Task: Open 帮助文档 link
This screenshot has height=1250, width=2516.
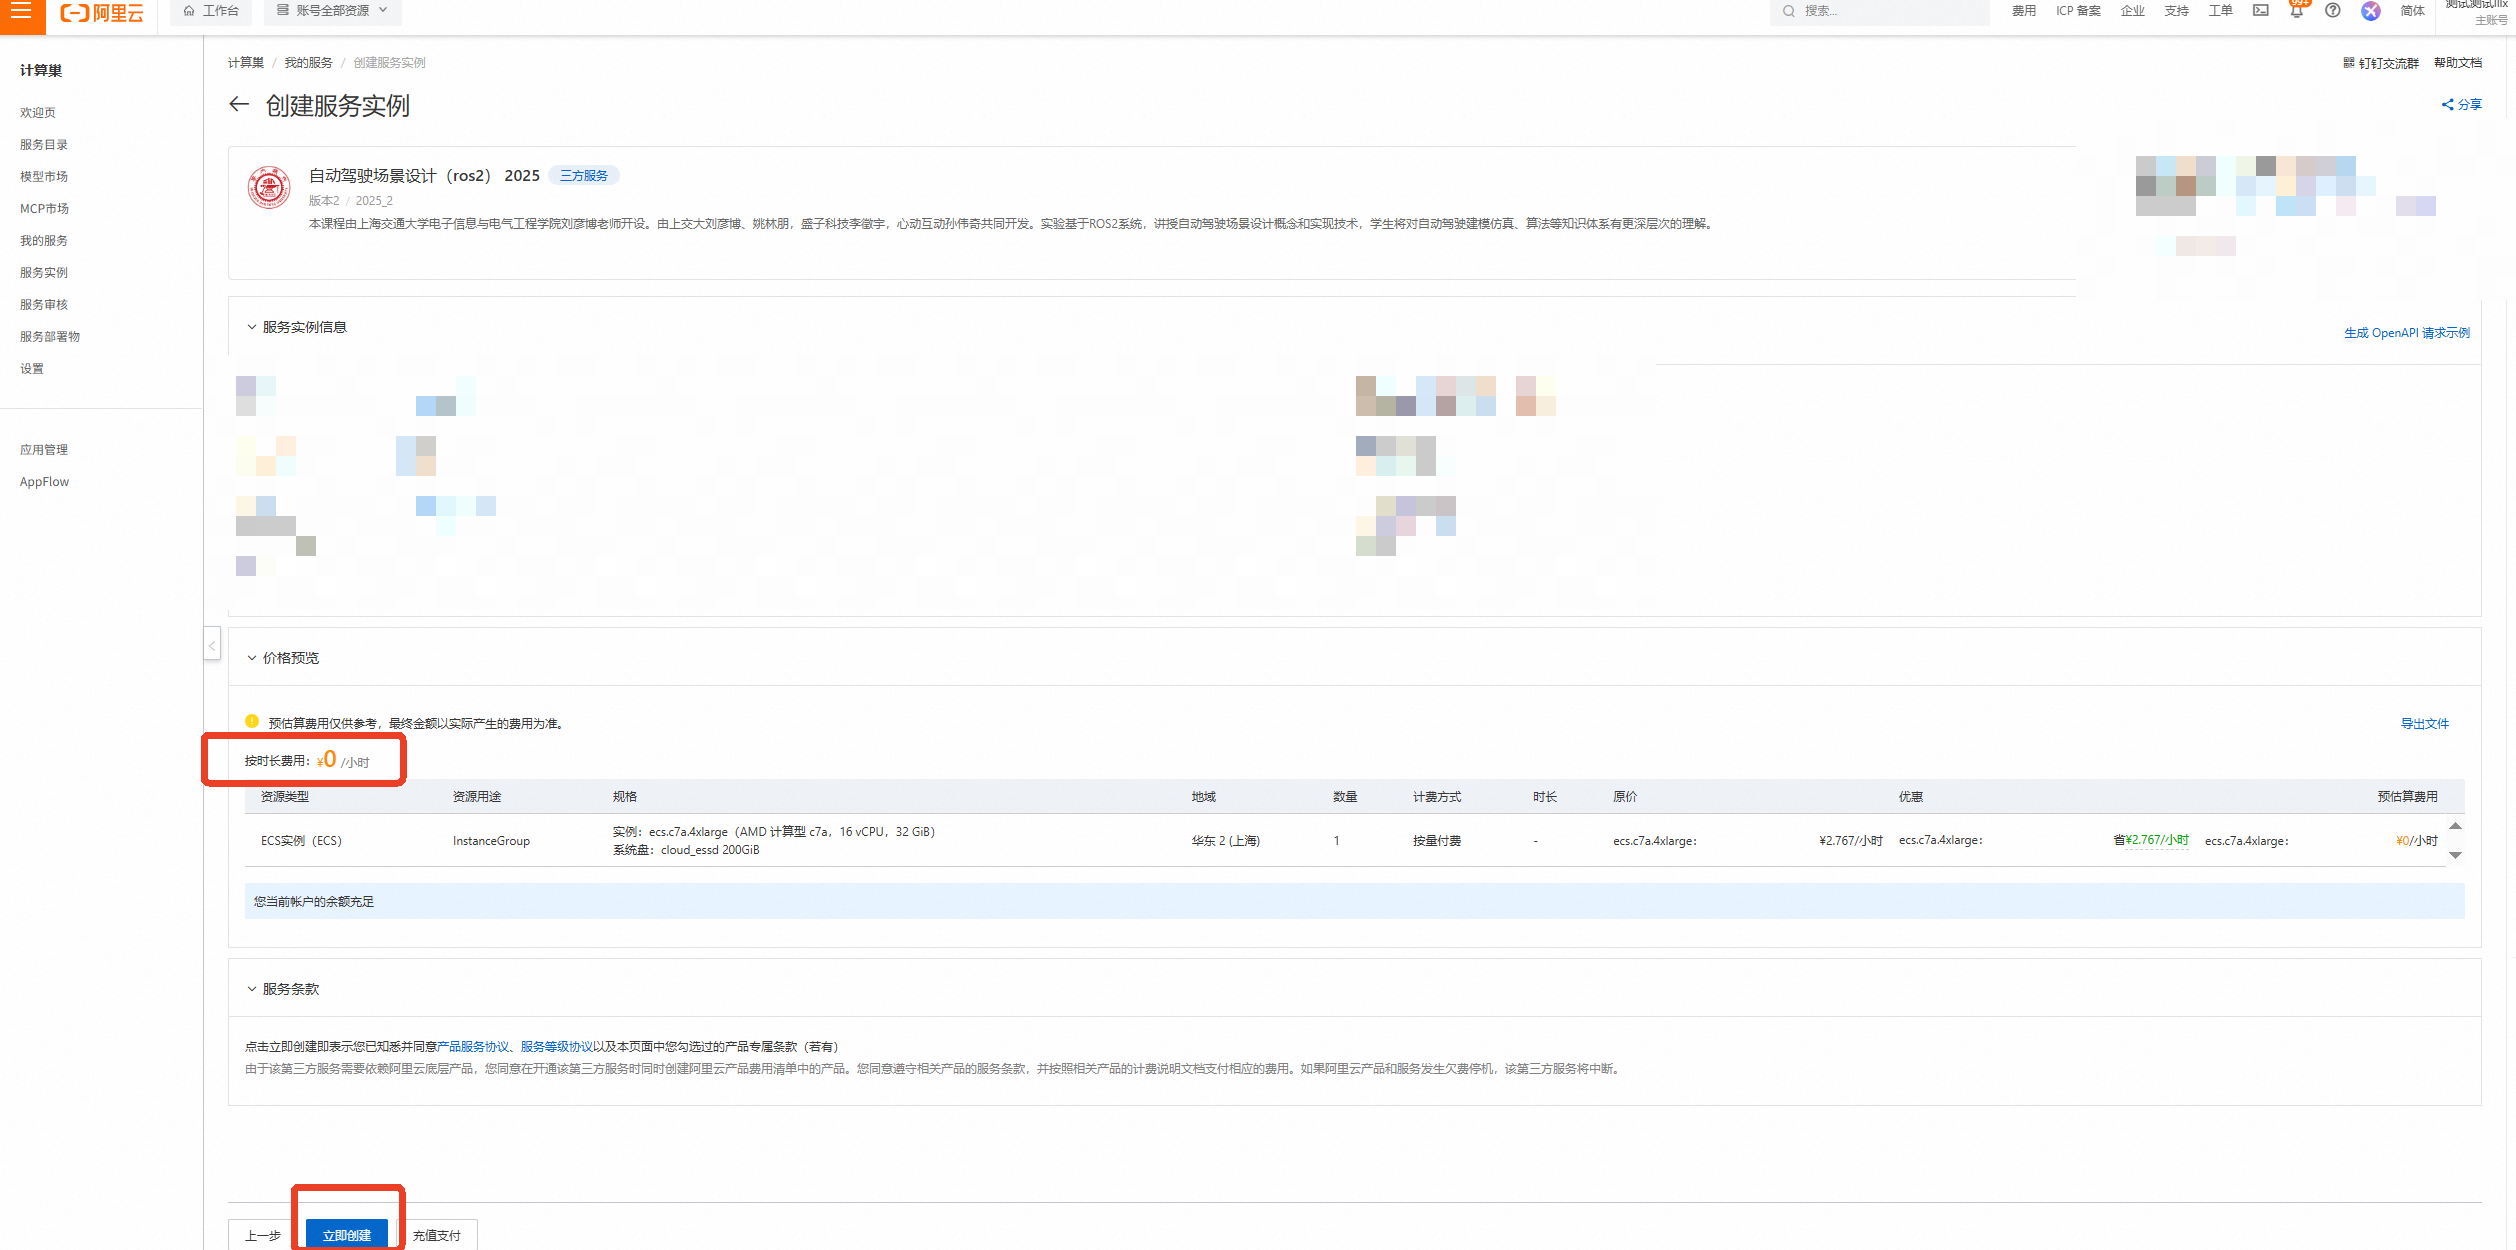Action: pyautogui.click(x=2457, y=63)
